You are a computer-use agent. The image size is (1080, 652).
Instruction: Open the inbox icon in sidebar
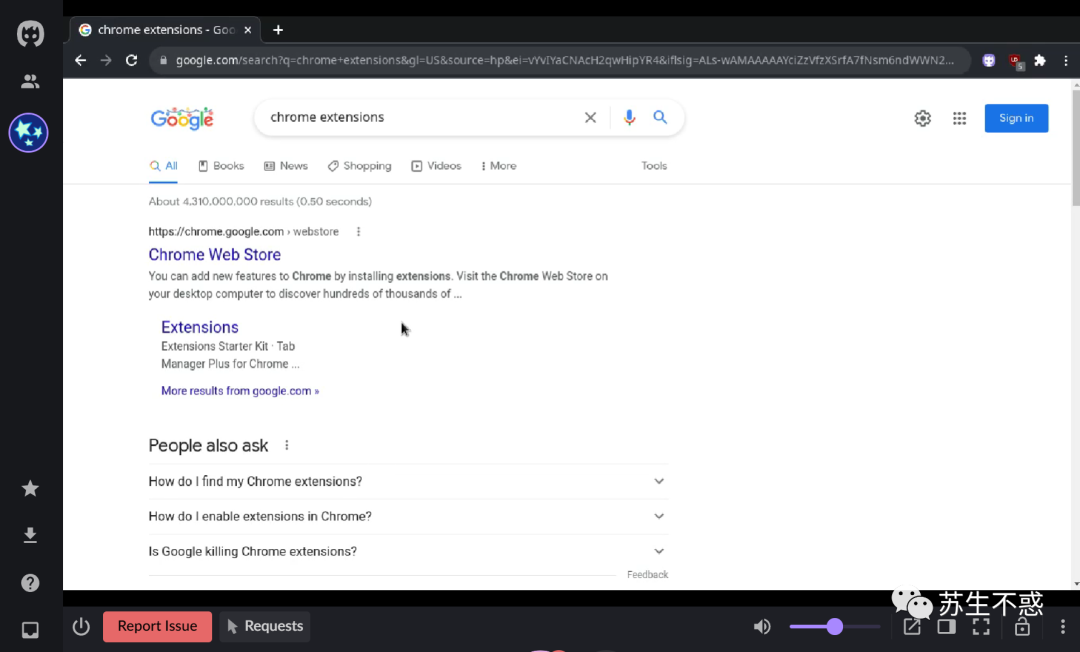click(30, 629)
